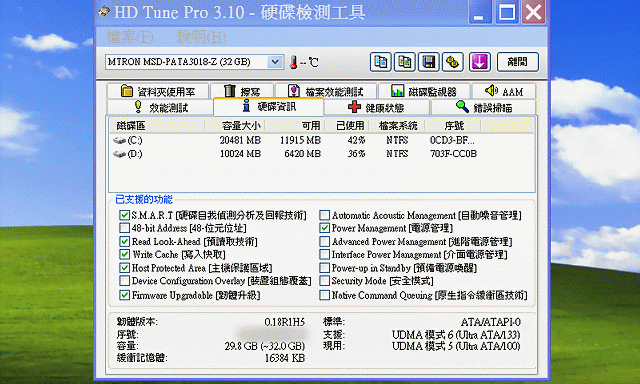Viewport: 640px width, 384px height.
Task: Click the 36% used cell
Action: [x=356, y=154]
